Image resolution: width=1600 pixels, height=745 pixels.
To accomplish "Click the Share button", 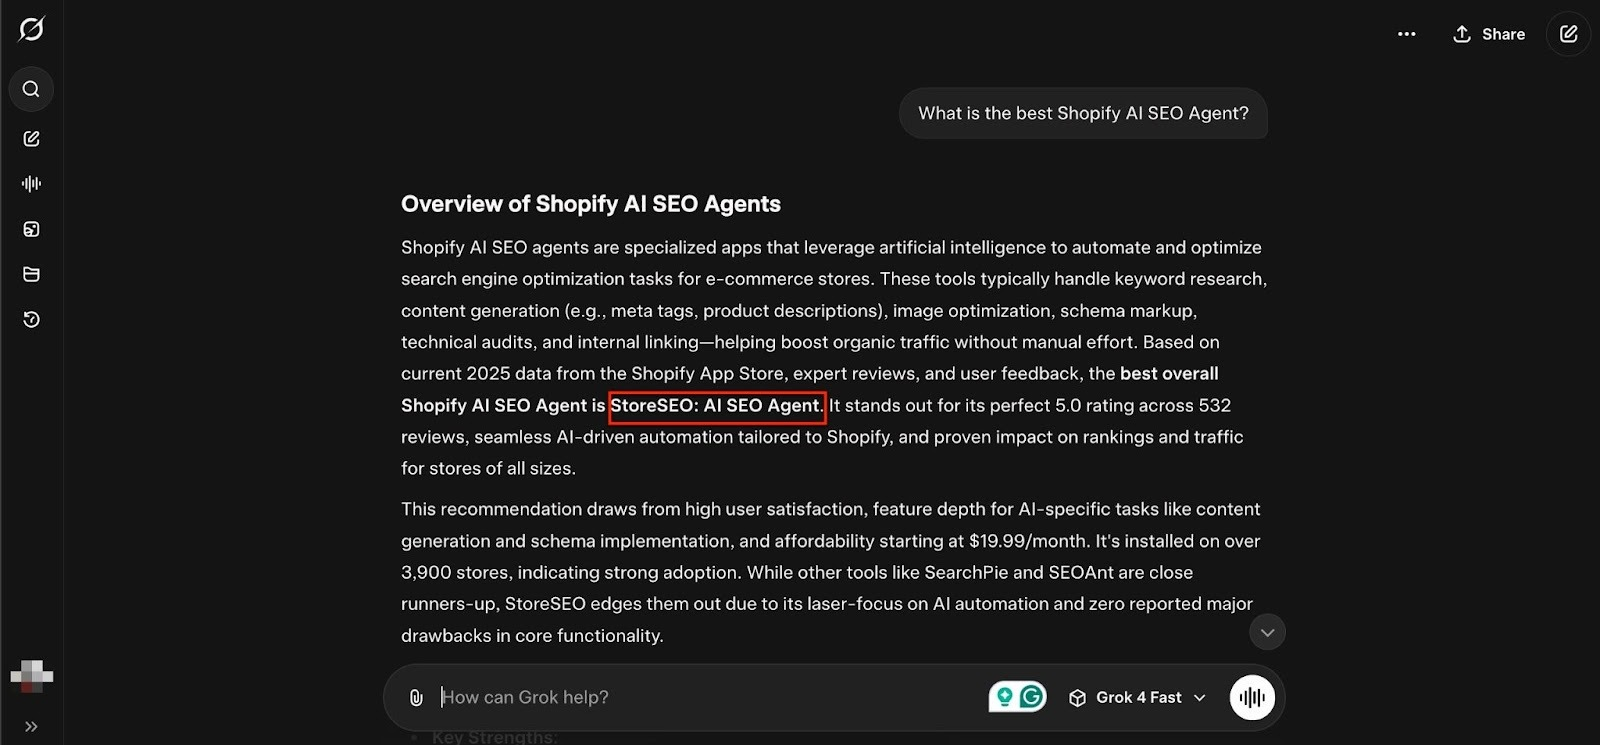I will [1489, 33].
